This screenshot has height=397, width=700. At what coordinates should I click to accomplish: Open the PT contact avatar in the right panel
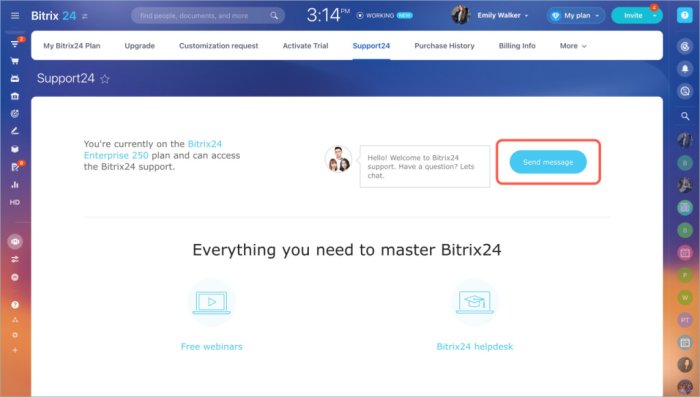coord(685,320)
